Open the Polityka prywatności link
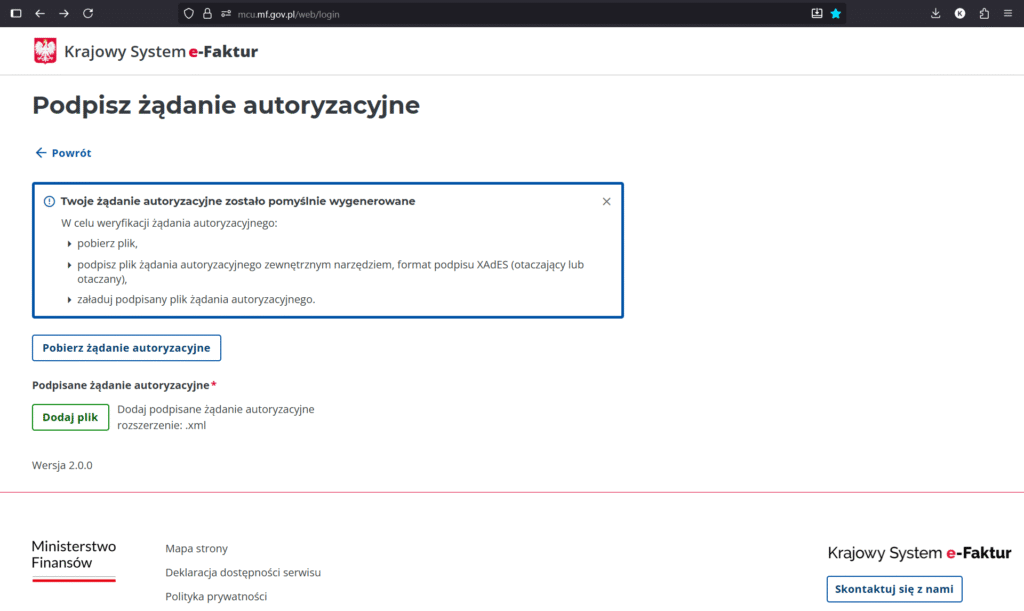This screenshot has height=611, width=1024. (216, 596)
